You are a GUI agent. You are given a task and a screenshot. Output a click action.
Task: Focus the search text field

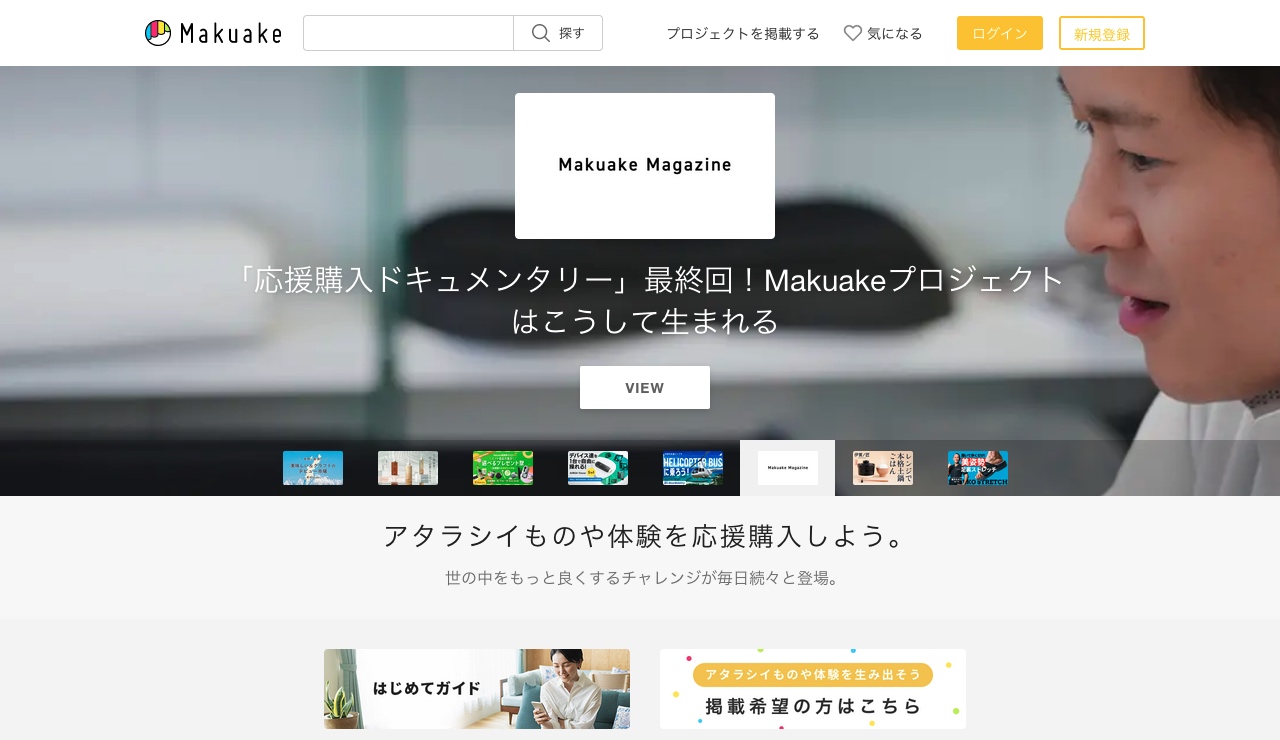pyautogui.click(x=408, y=33)
